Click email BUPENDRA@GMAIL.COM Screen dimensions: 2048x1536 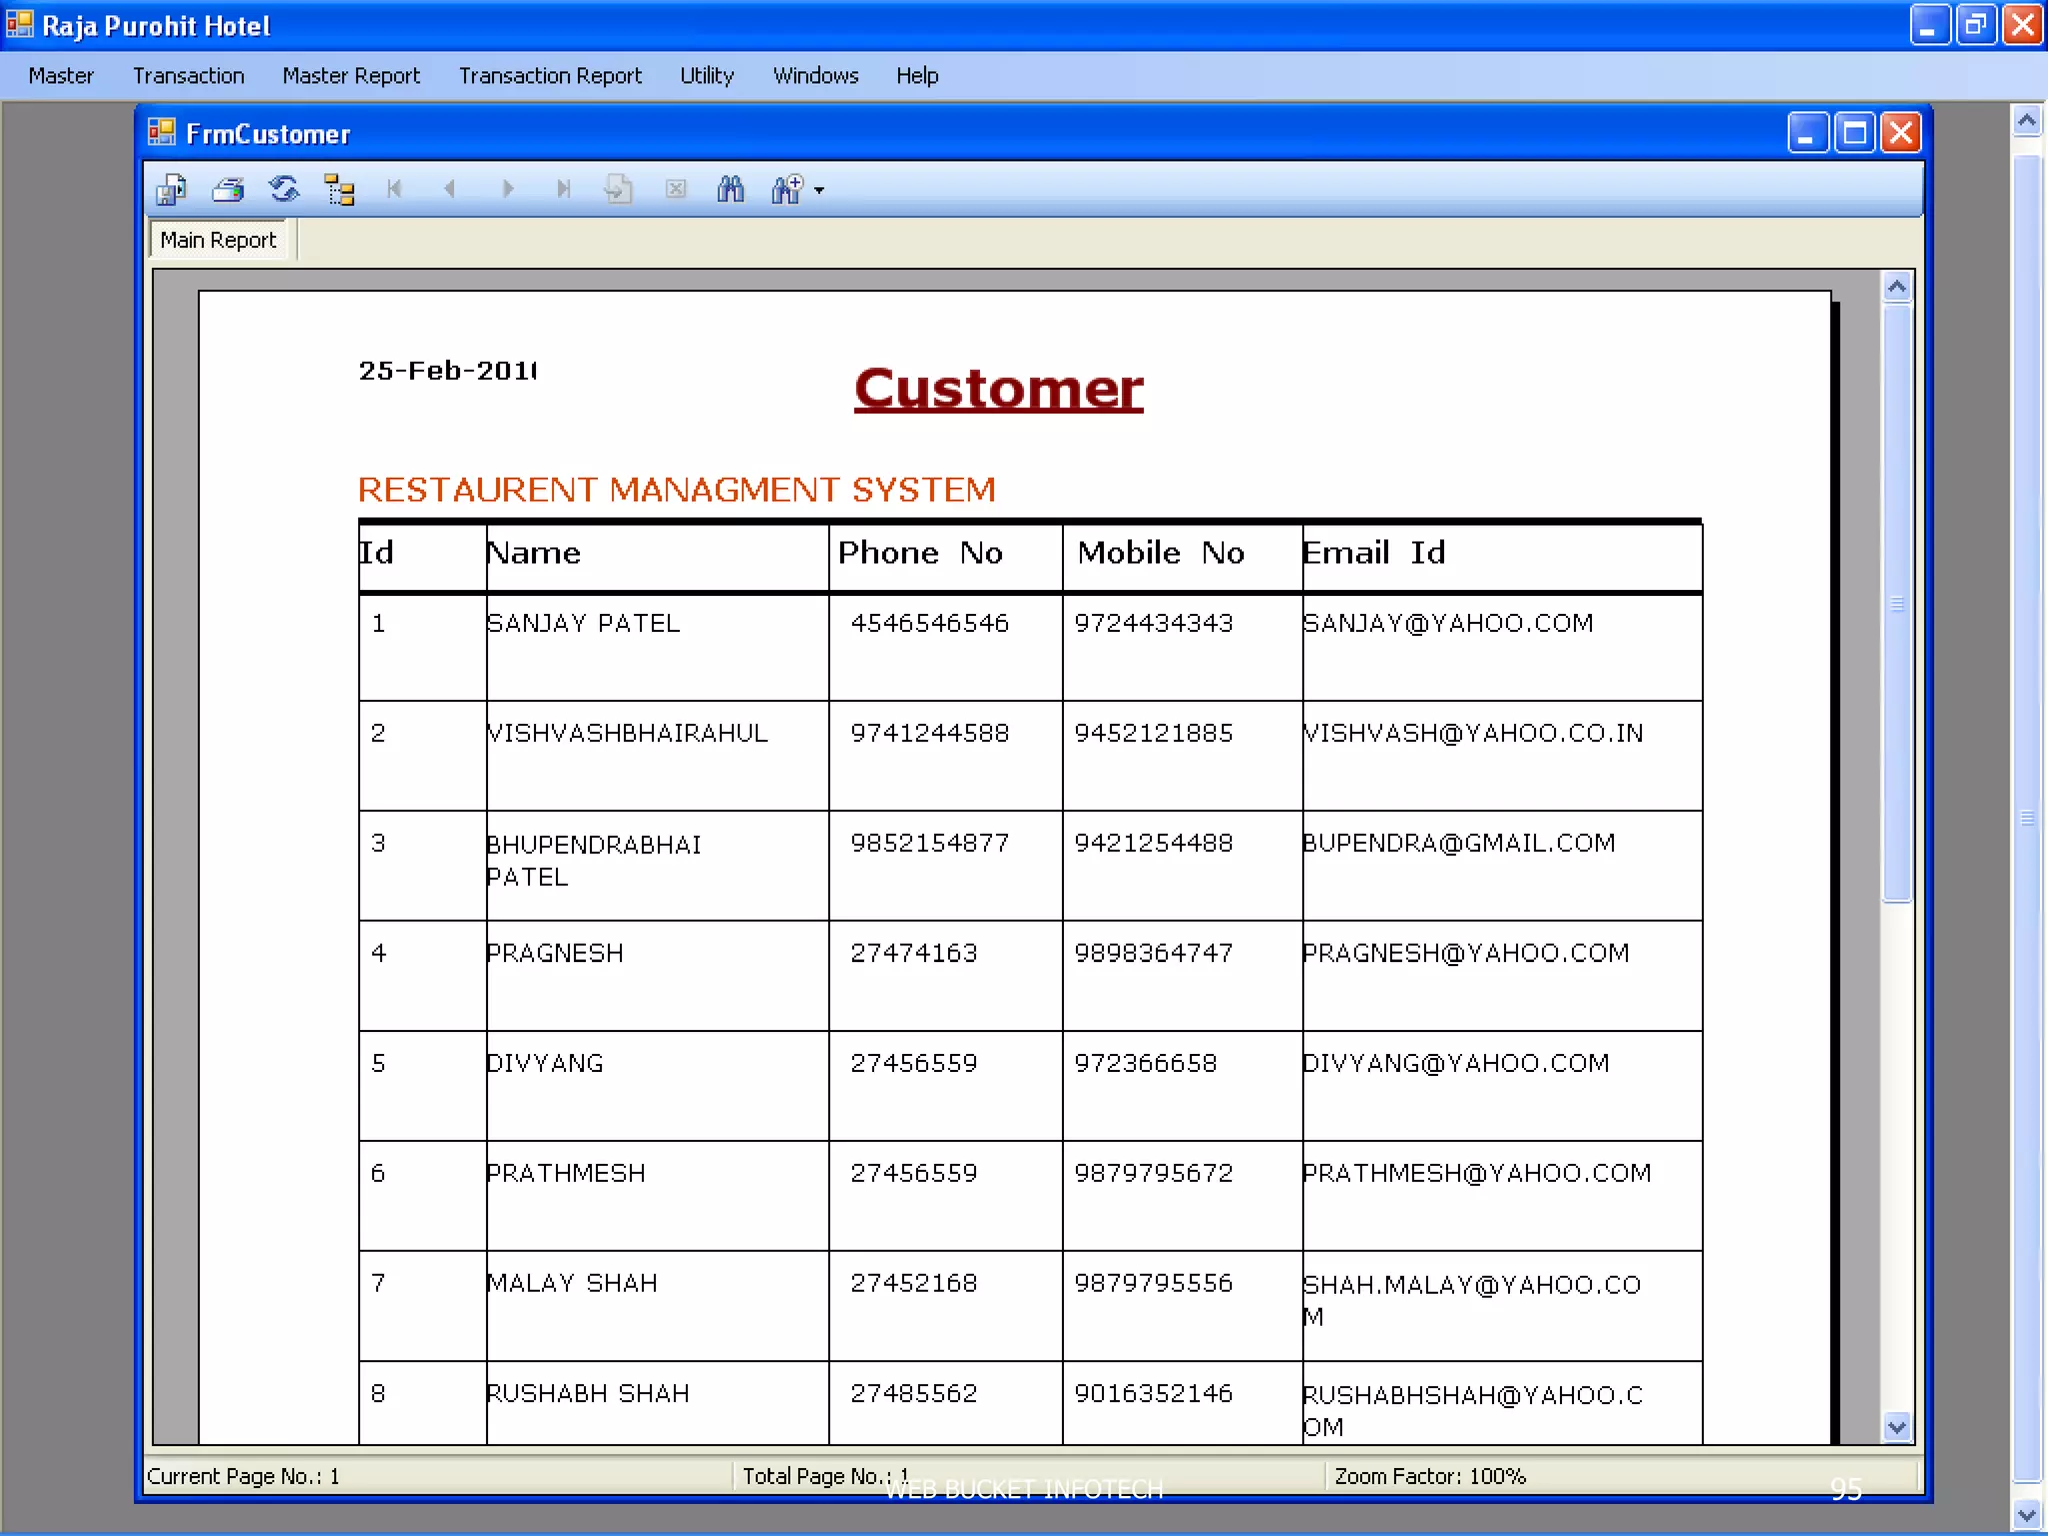pos(1459,843)
